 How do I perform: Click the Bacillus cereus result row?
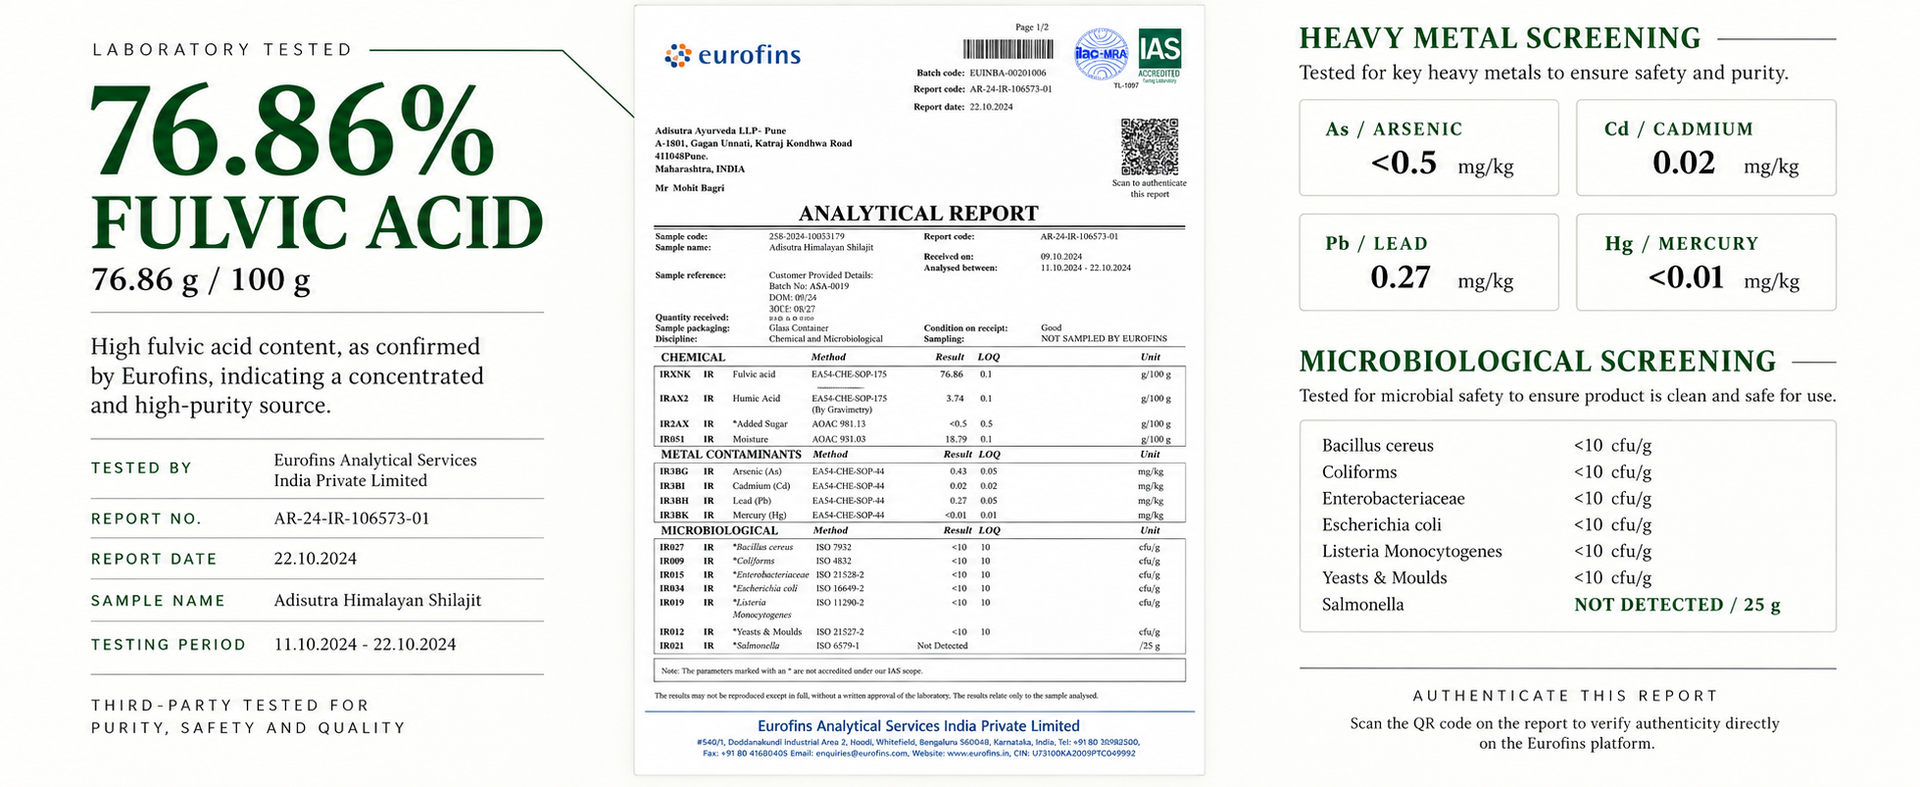[x=1567, y=445]
